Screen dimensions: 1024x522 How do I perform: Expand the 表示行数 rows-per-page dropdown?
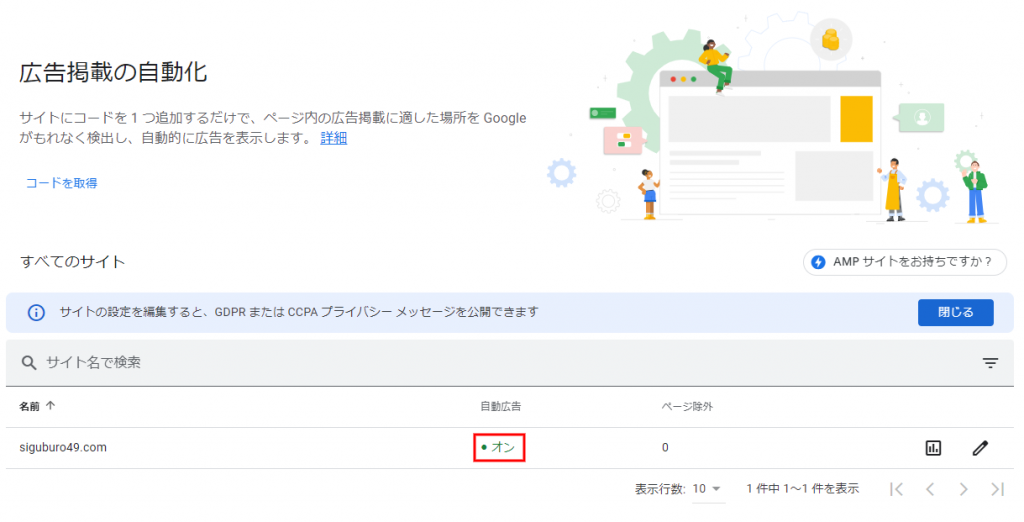[x=708, y=489]
